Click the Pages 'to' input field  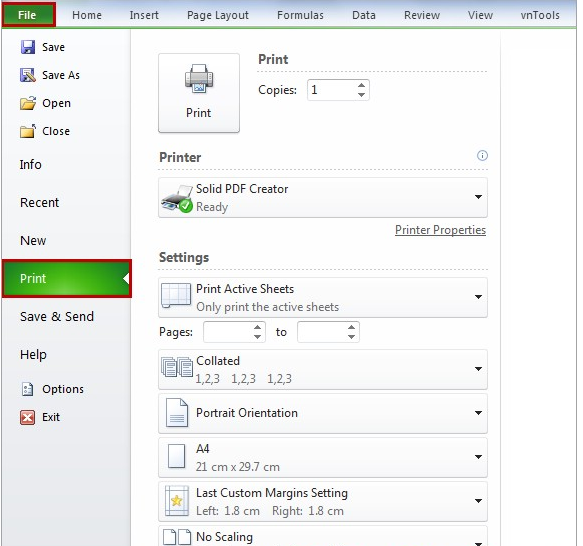(323, 332)
